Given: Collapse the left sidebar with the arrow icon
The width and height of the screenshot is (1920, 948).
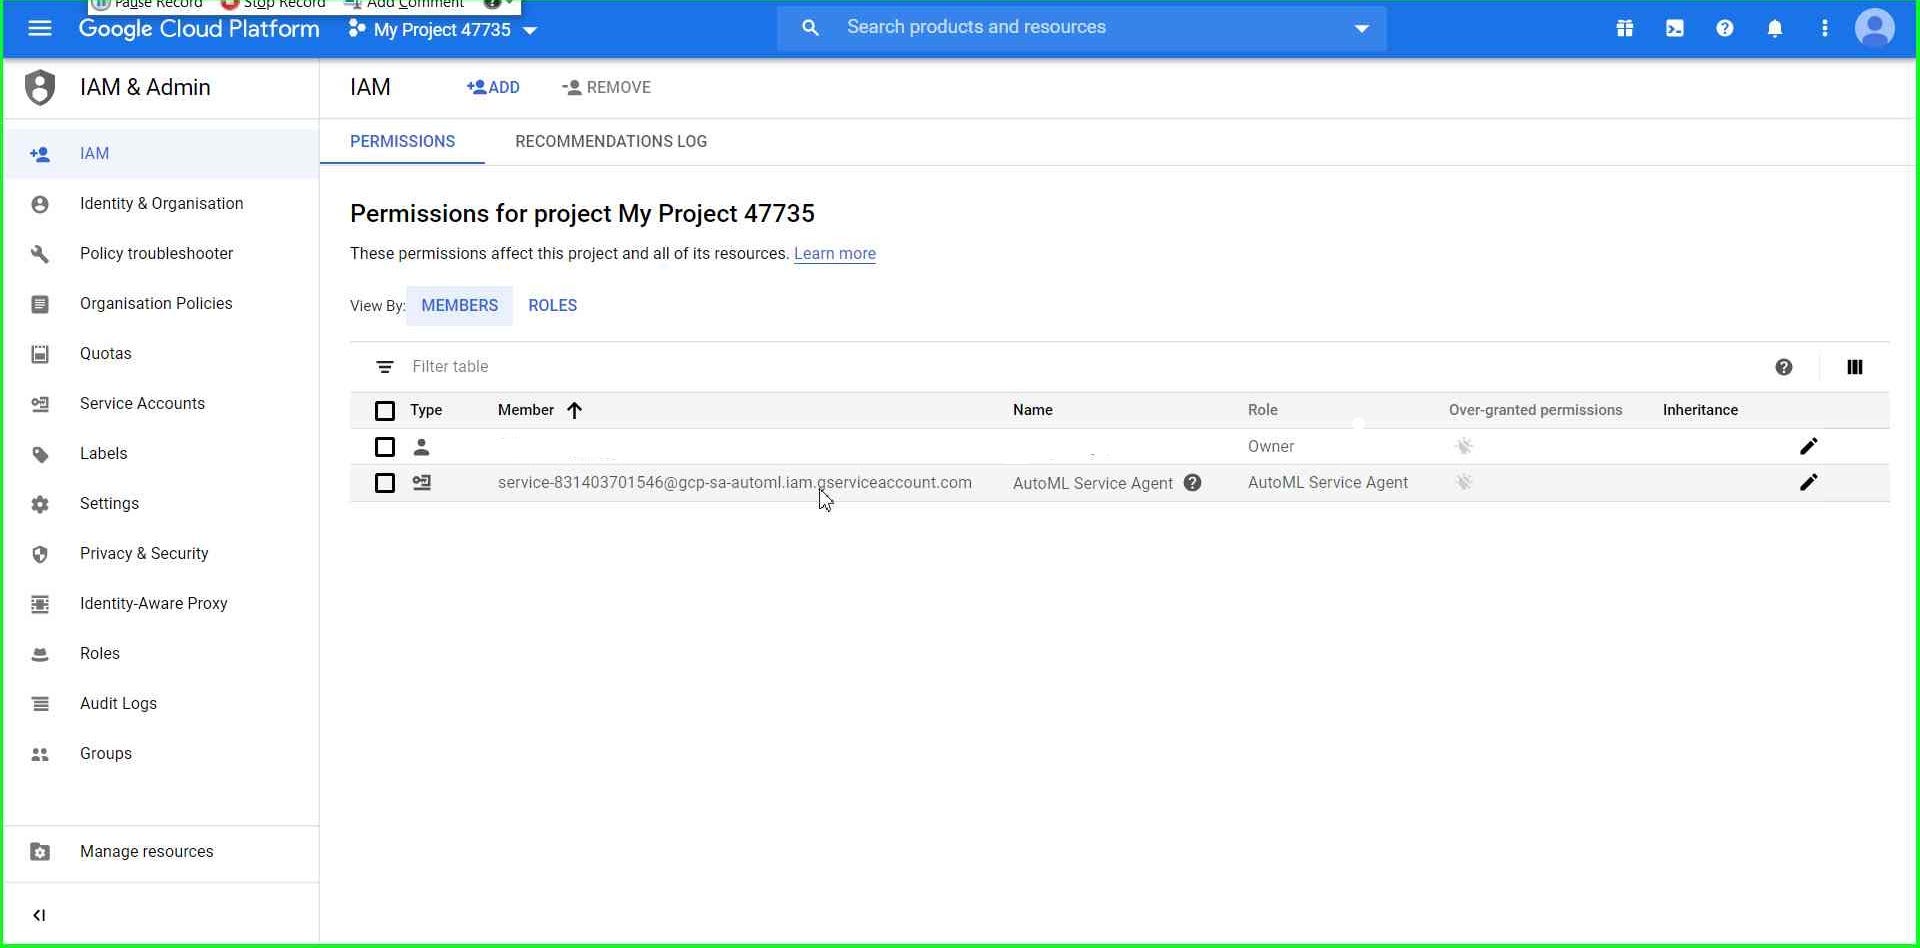Looking at the screenshot, I should (x=39, y=914).
